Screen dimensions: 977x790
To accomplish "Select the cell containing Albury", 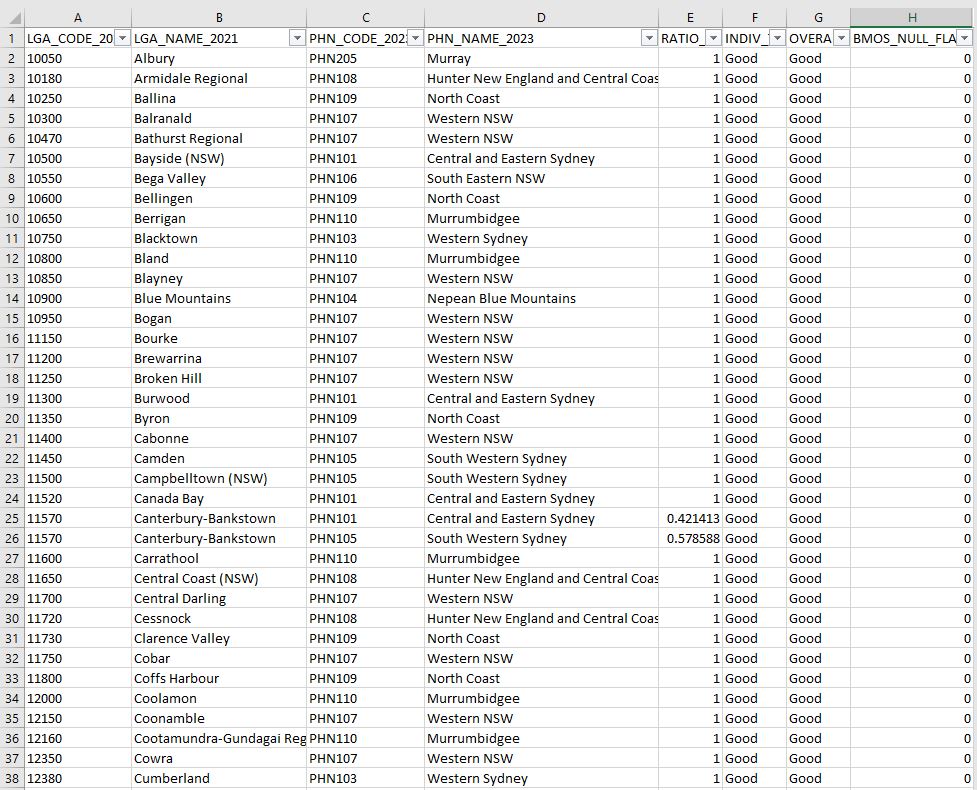I will [219, 59].
